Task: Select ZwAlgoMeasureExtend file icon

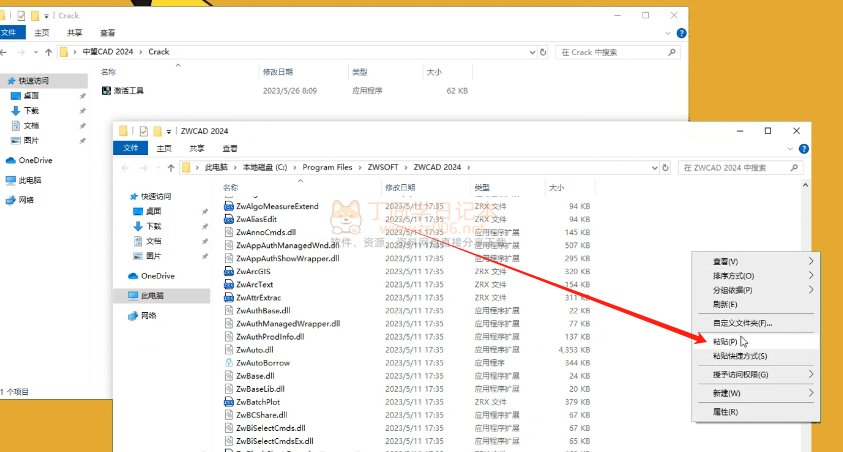Action: point(228,206)
